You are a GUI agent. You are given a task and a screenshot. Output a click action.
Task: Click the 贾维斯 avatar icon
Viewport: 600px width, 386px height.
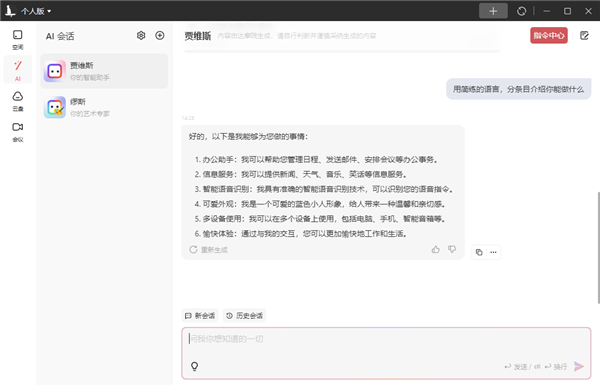click(x=55, y=71)
